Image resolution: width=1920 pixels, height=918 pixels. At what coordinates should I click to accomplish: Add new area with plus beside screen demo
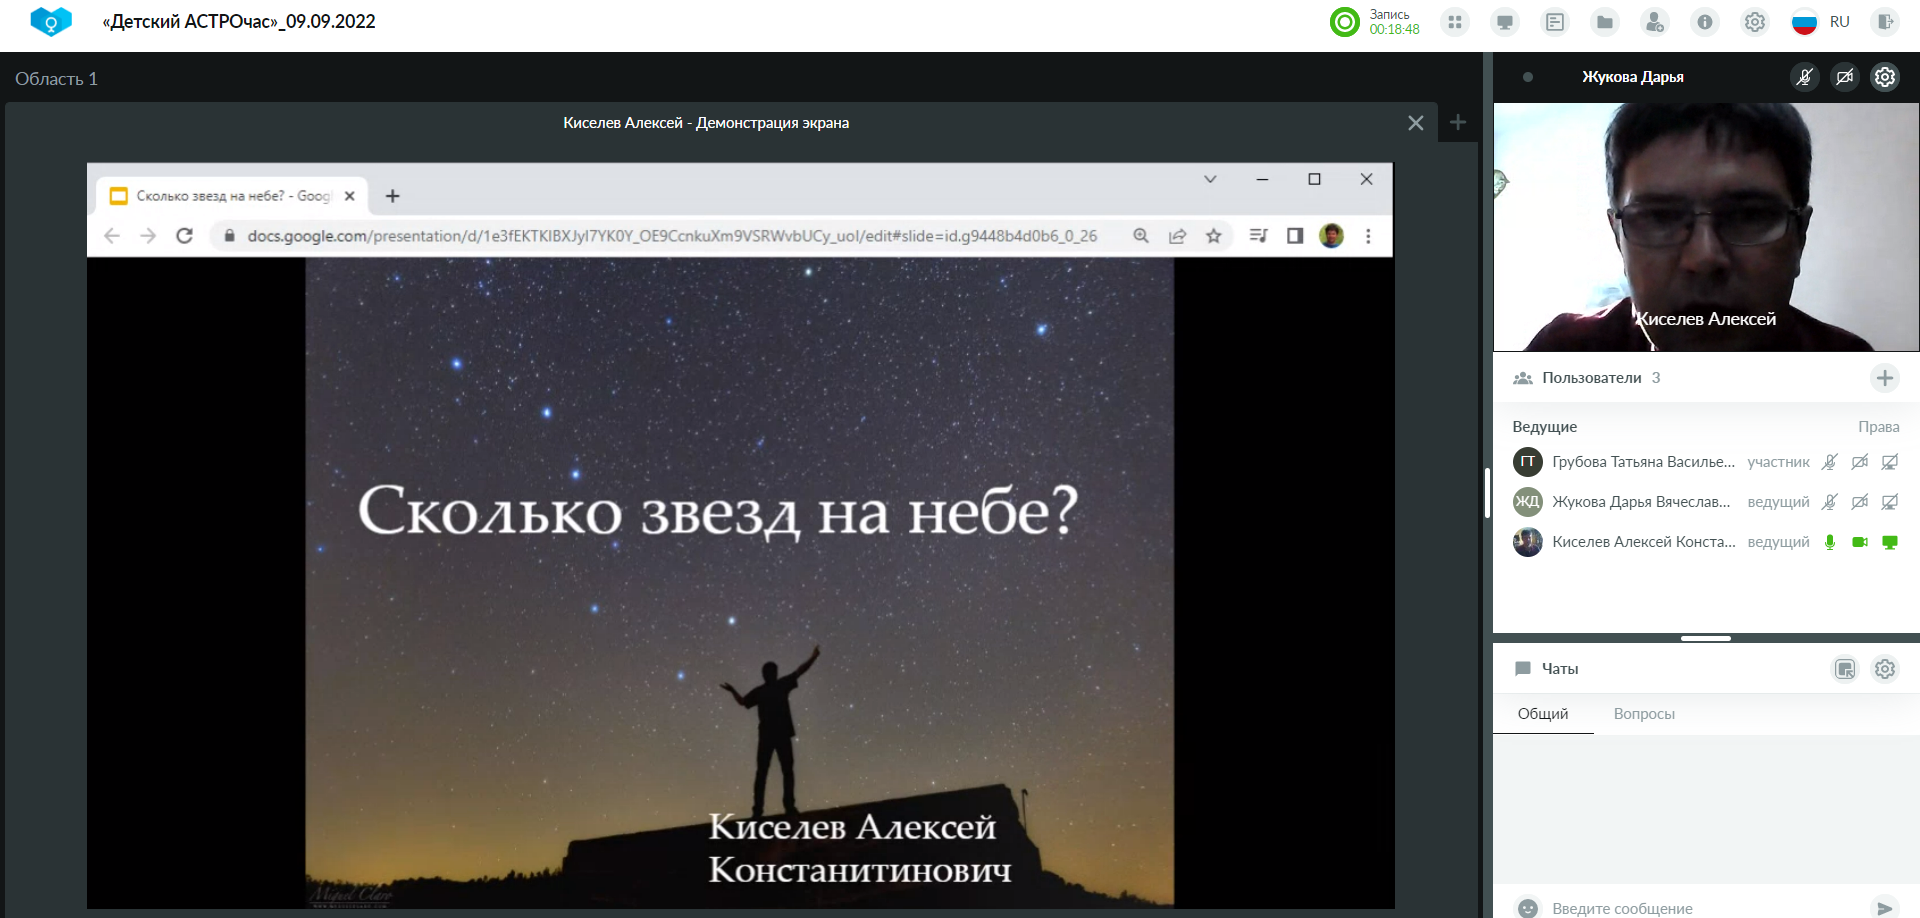[1458, 122]
